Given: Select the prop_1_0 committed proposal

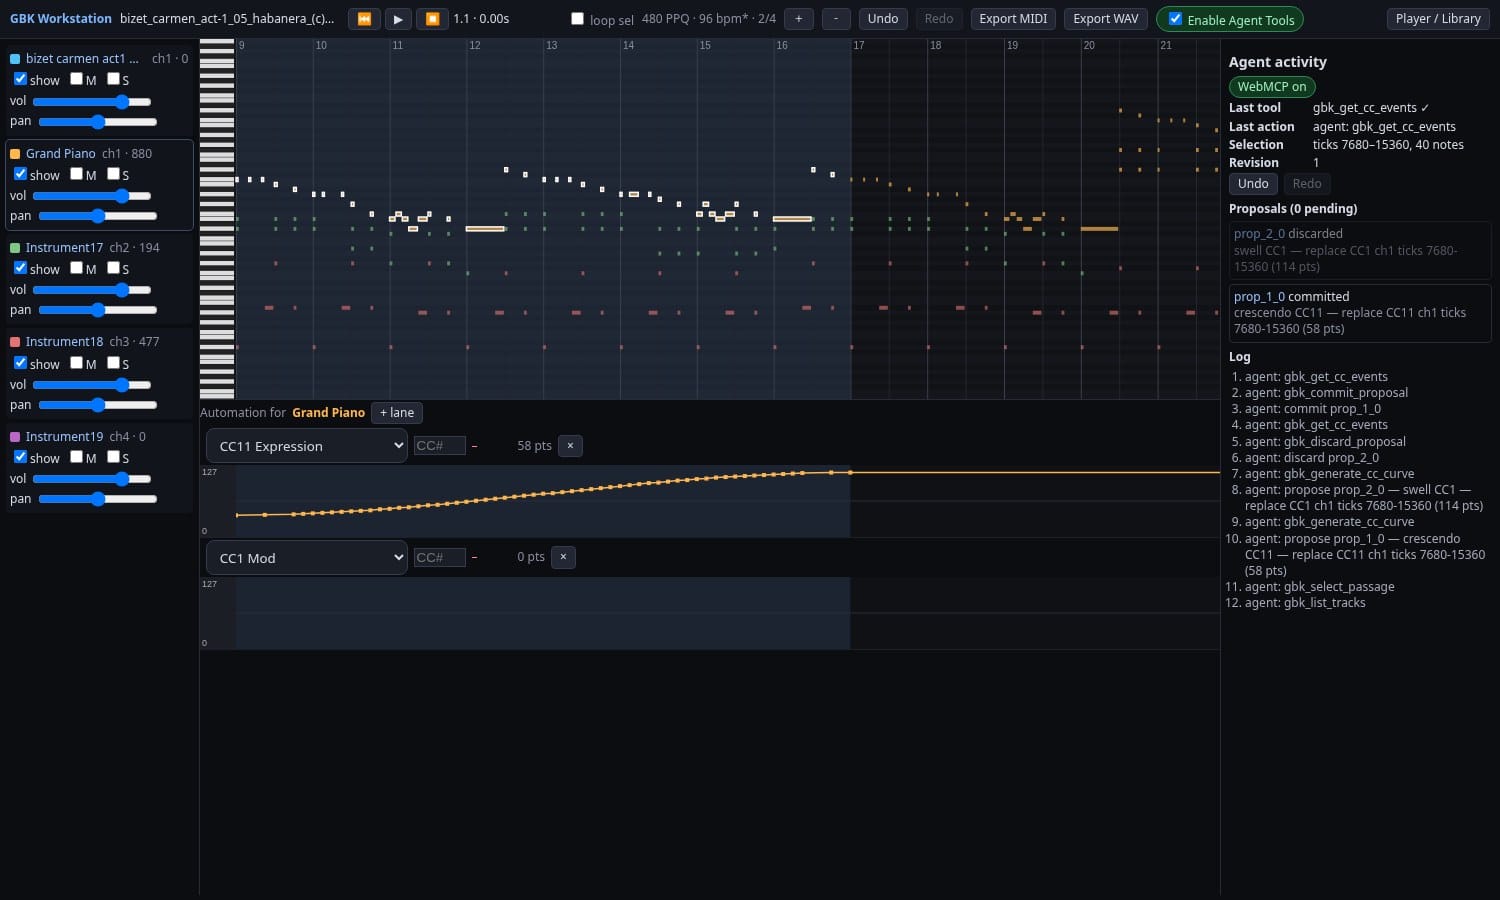Looking at the screenshot, I should [x=1360, y=313].
